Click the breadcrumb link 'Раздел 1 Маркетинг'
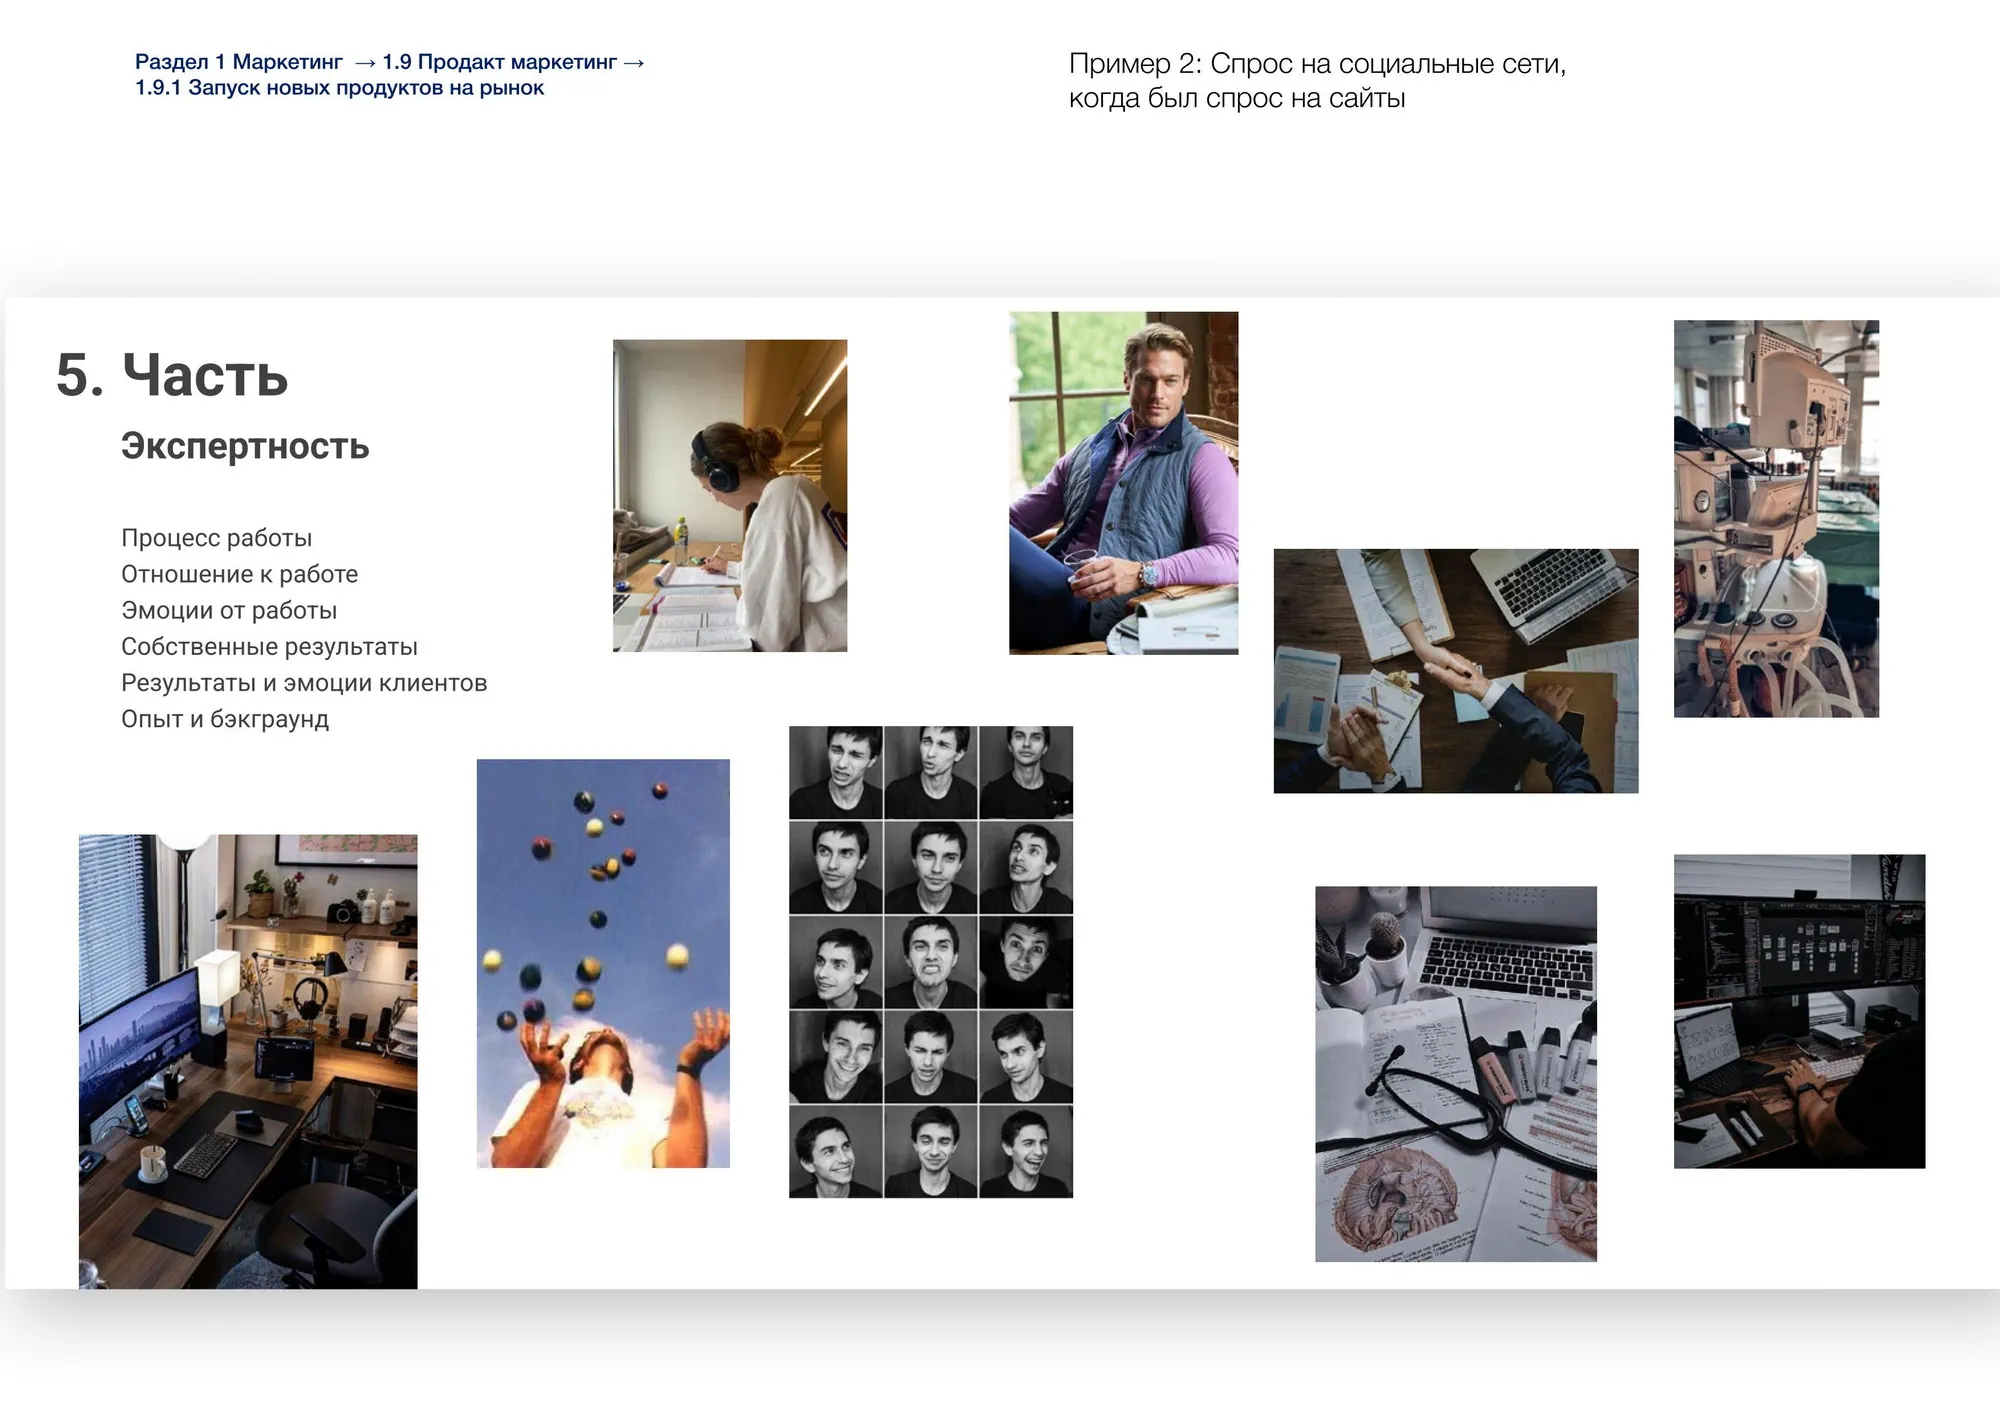The width and height of the screenshot is (2000, 1414). (238, 62)
